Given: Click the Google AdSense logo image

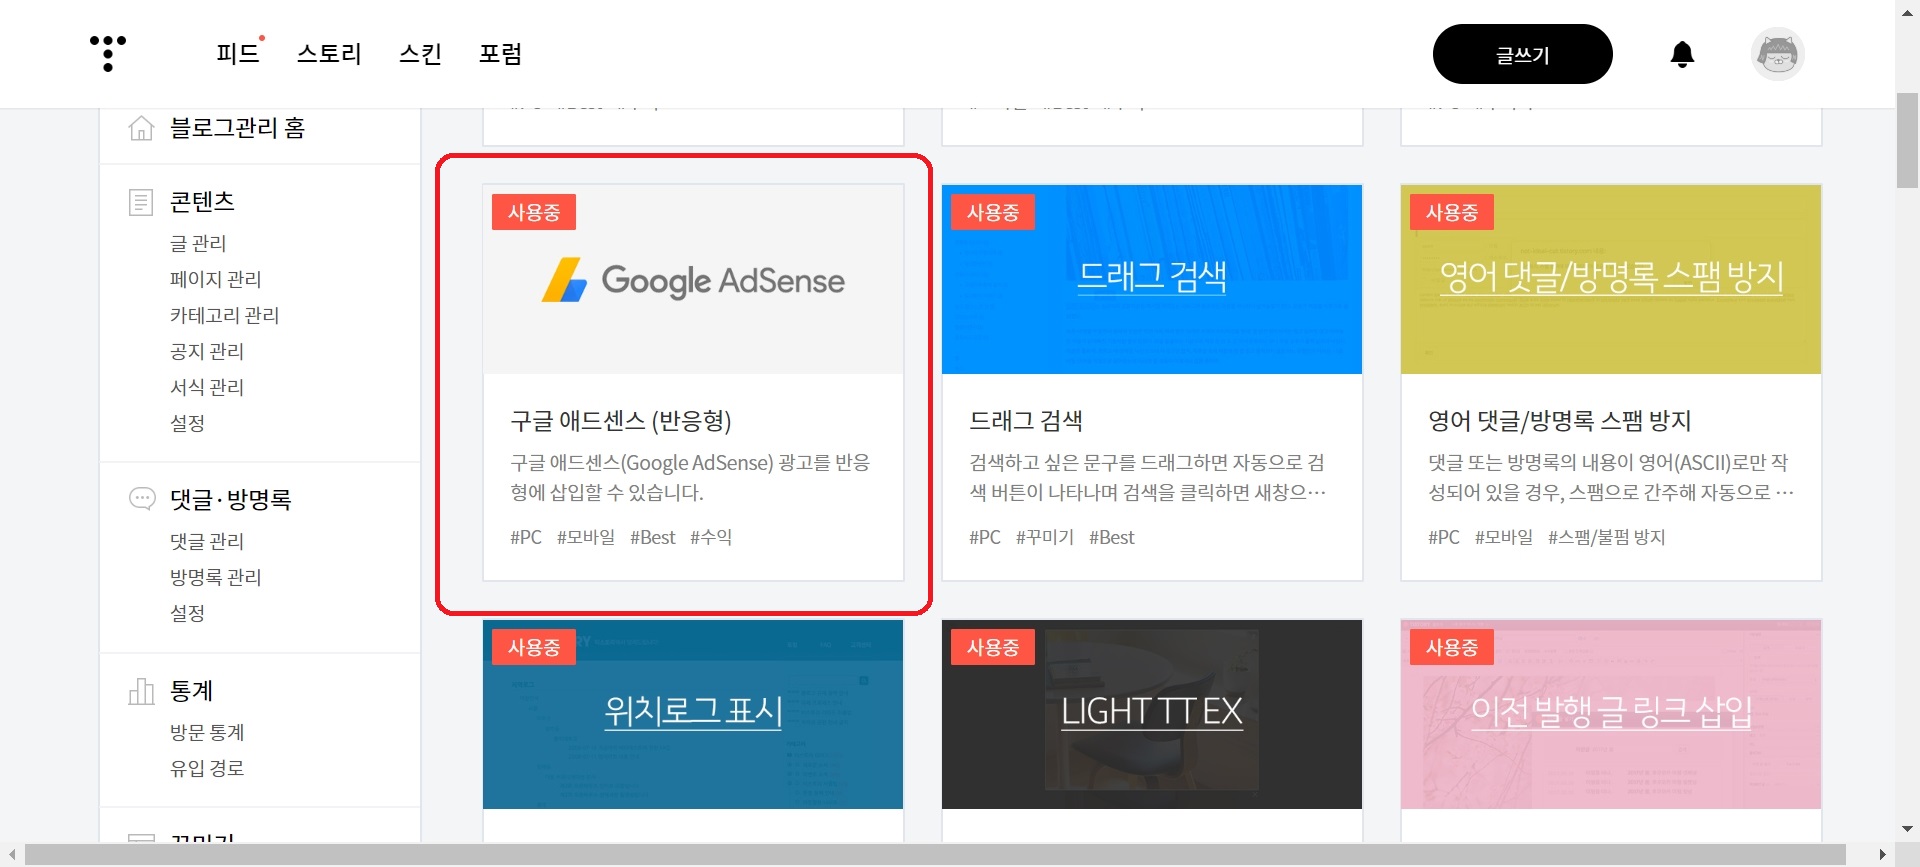Looking at the screenshot, I should pos(693,280).
